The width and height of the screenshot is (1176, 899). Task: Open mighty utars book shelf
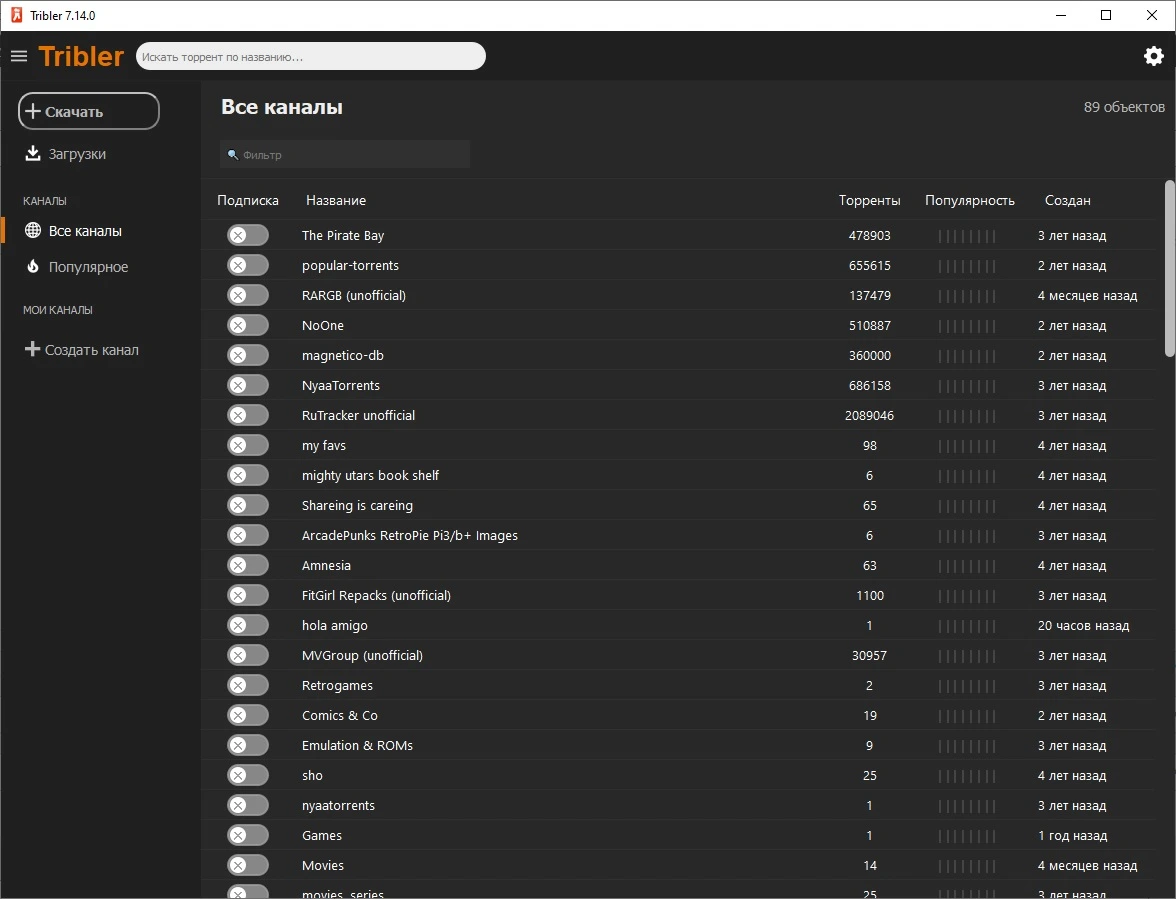tap(370, 475)
